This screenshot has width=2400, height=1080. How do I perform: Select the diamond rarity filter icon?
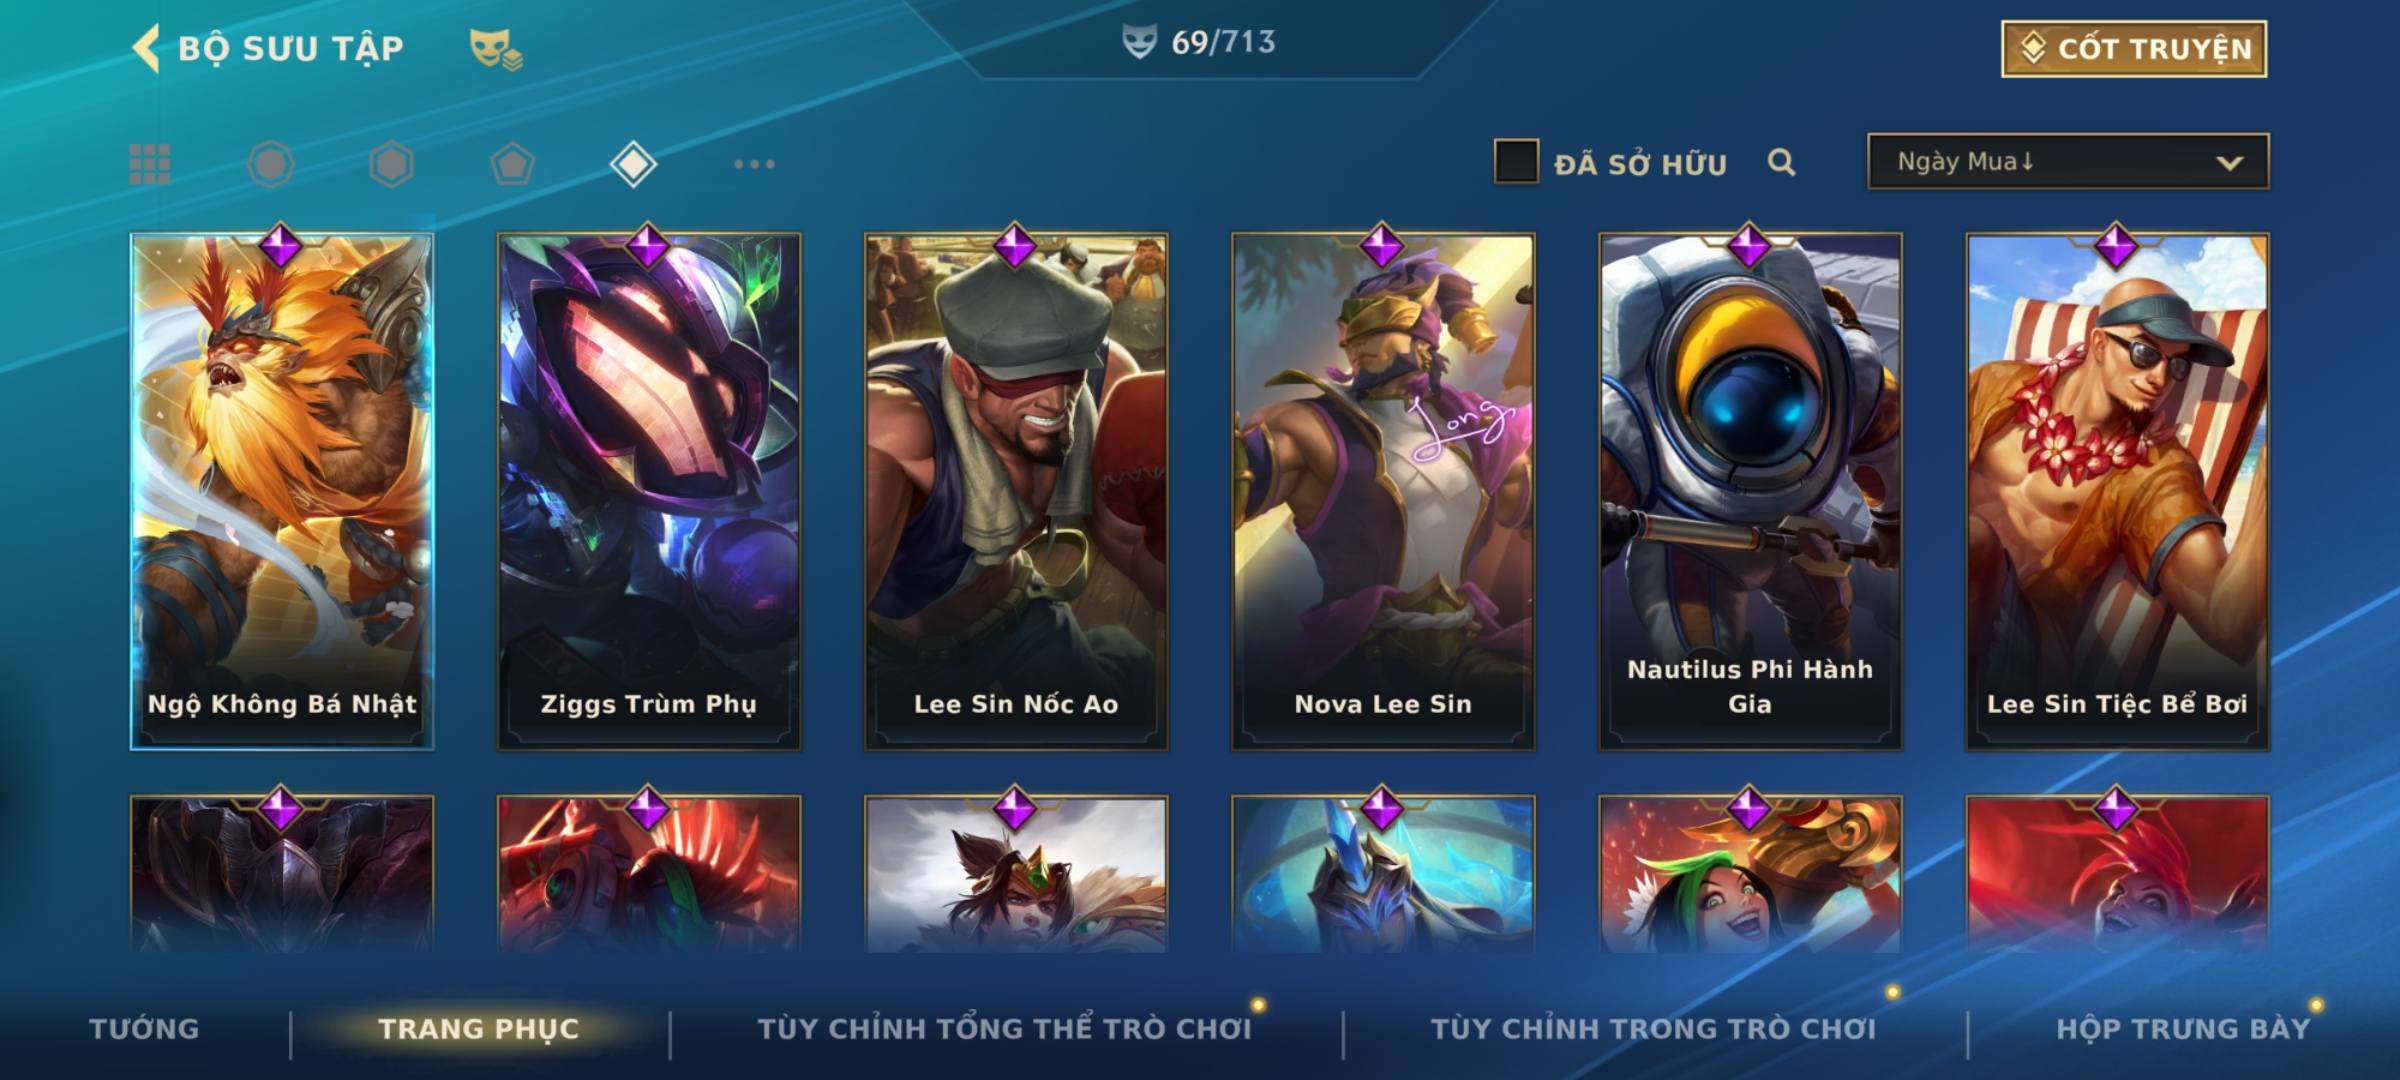tap(633, 164)
